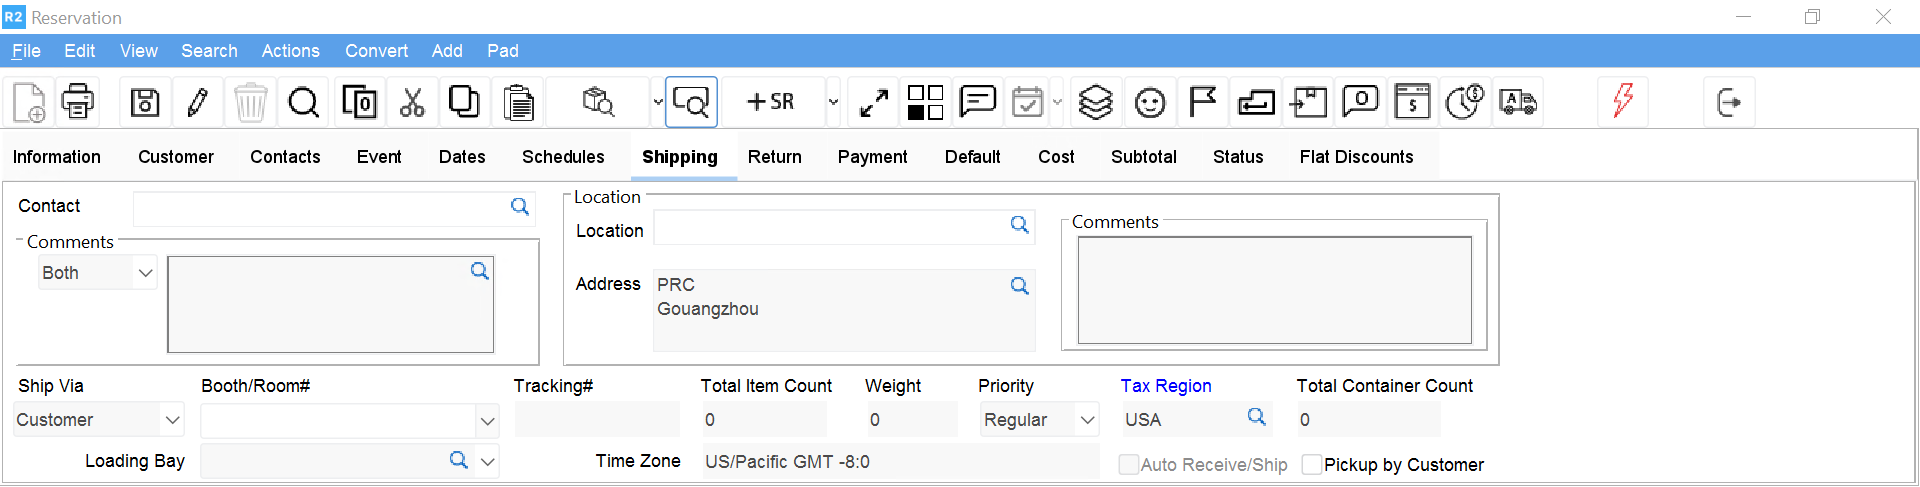Expand the Ship Via dropdown
Image resolution: width=1920 pixels, height=487 pixels.
click(172, 420)
